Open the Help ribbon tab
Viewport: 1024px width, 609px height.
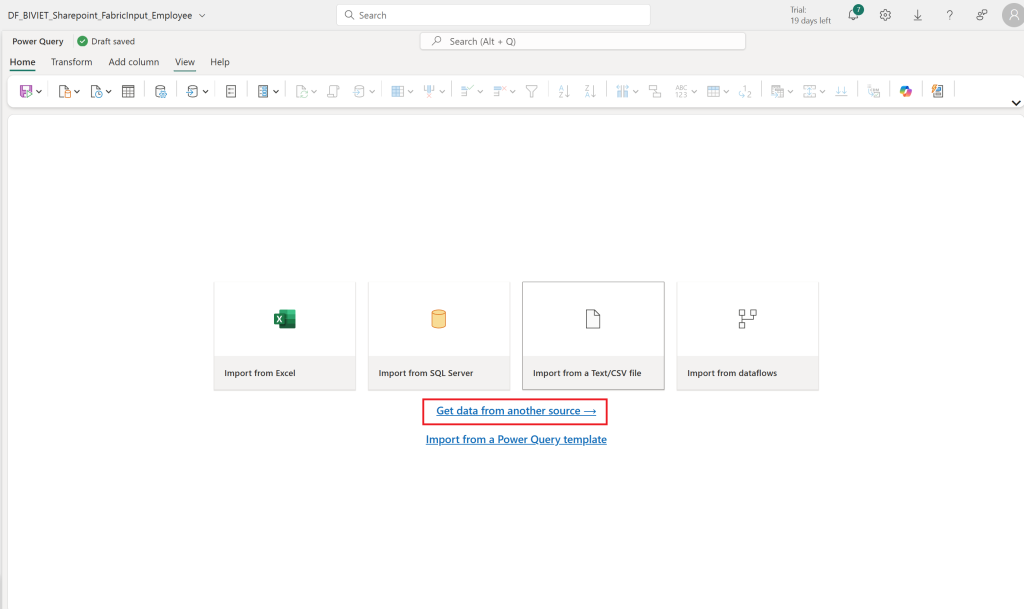(219, 62)
